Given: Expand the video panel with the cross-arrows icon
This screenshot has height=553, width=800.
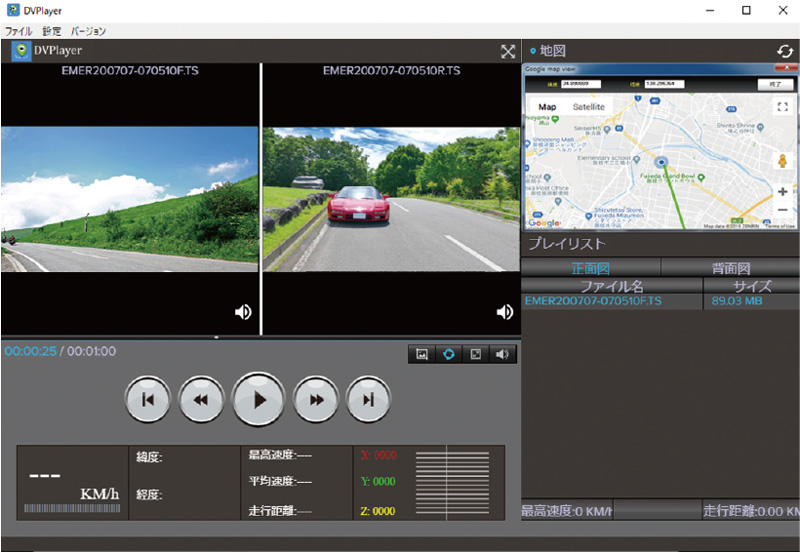Looking at the screenshot, I should click(508, 51).
